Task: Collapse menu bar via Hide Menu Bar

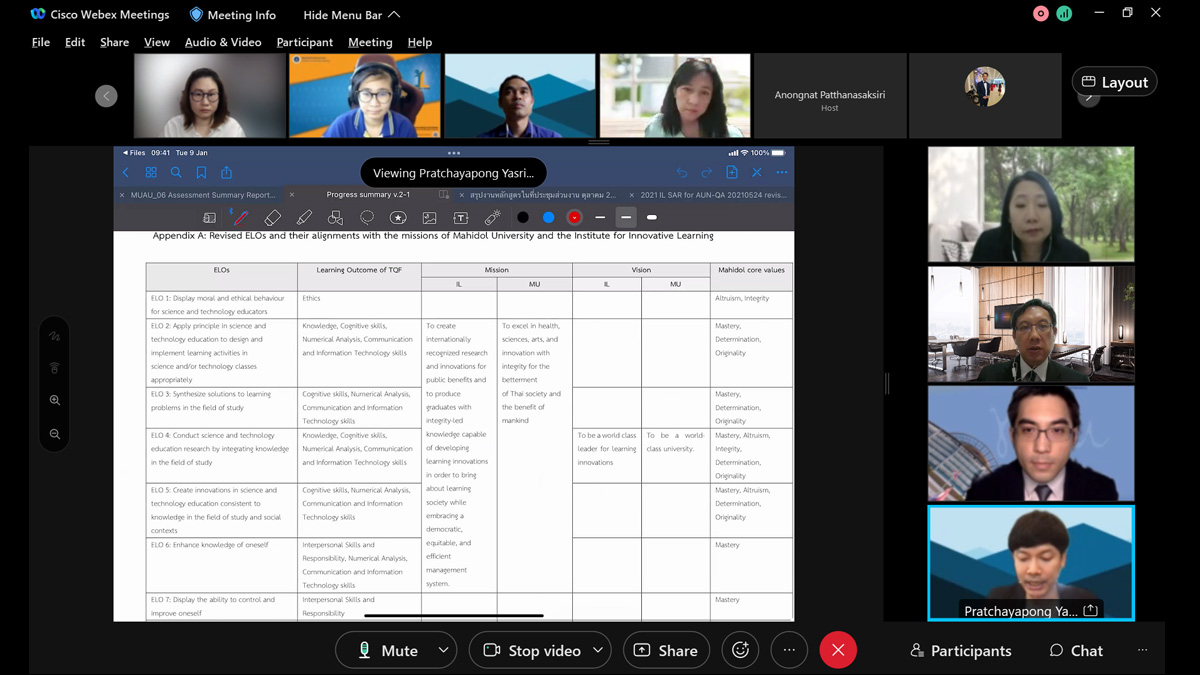Action: click(352, 15)
